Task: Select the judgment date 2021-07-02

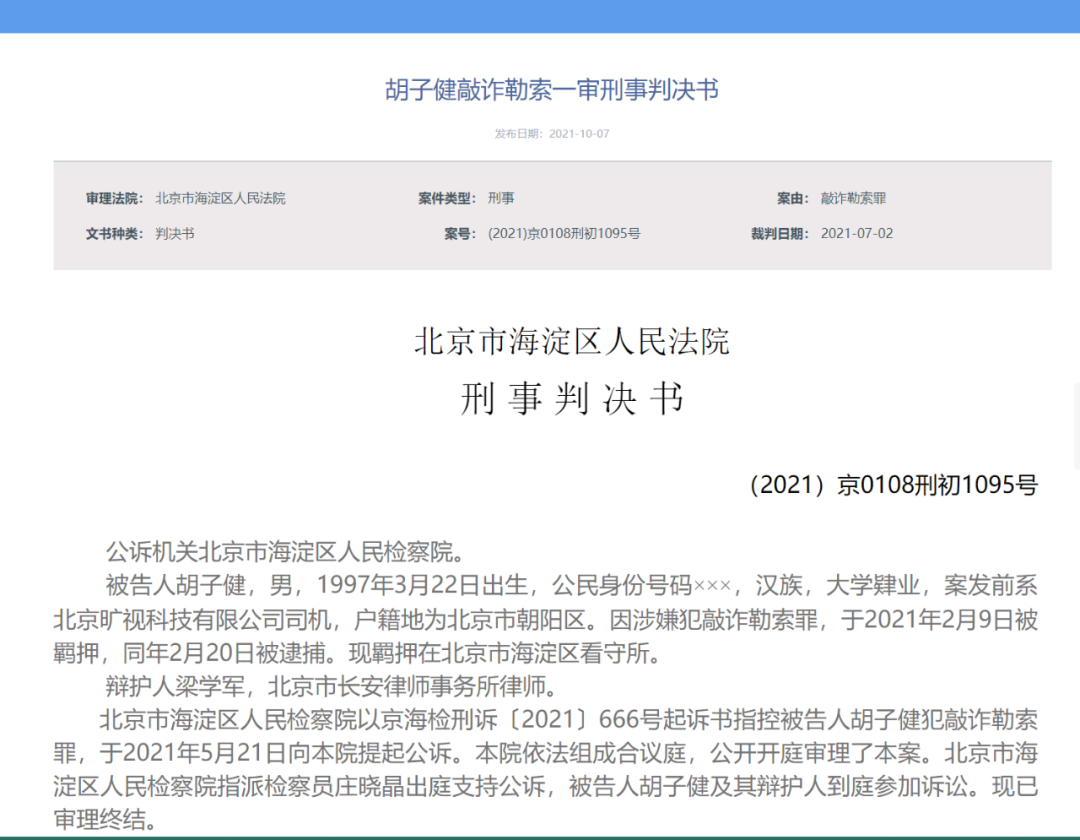Action: (857, 233)
